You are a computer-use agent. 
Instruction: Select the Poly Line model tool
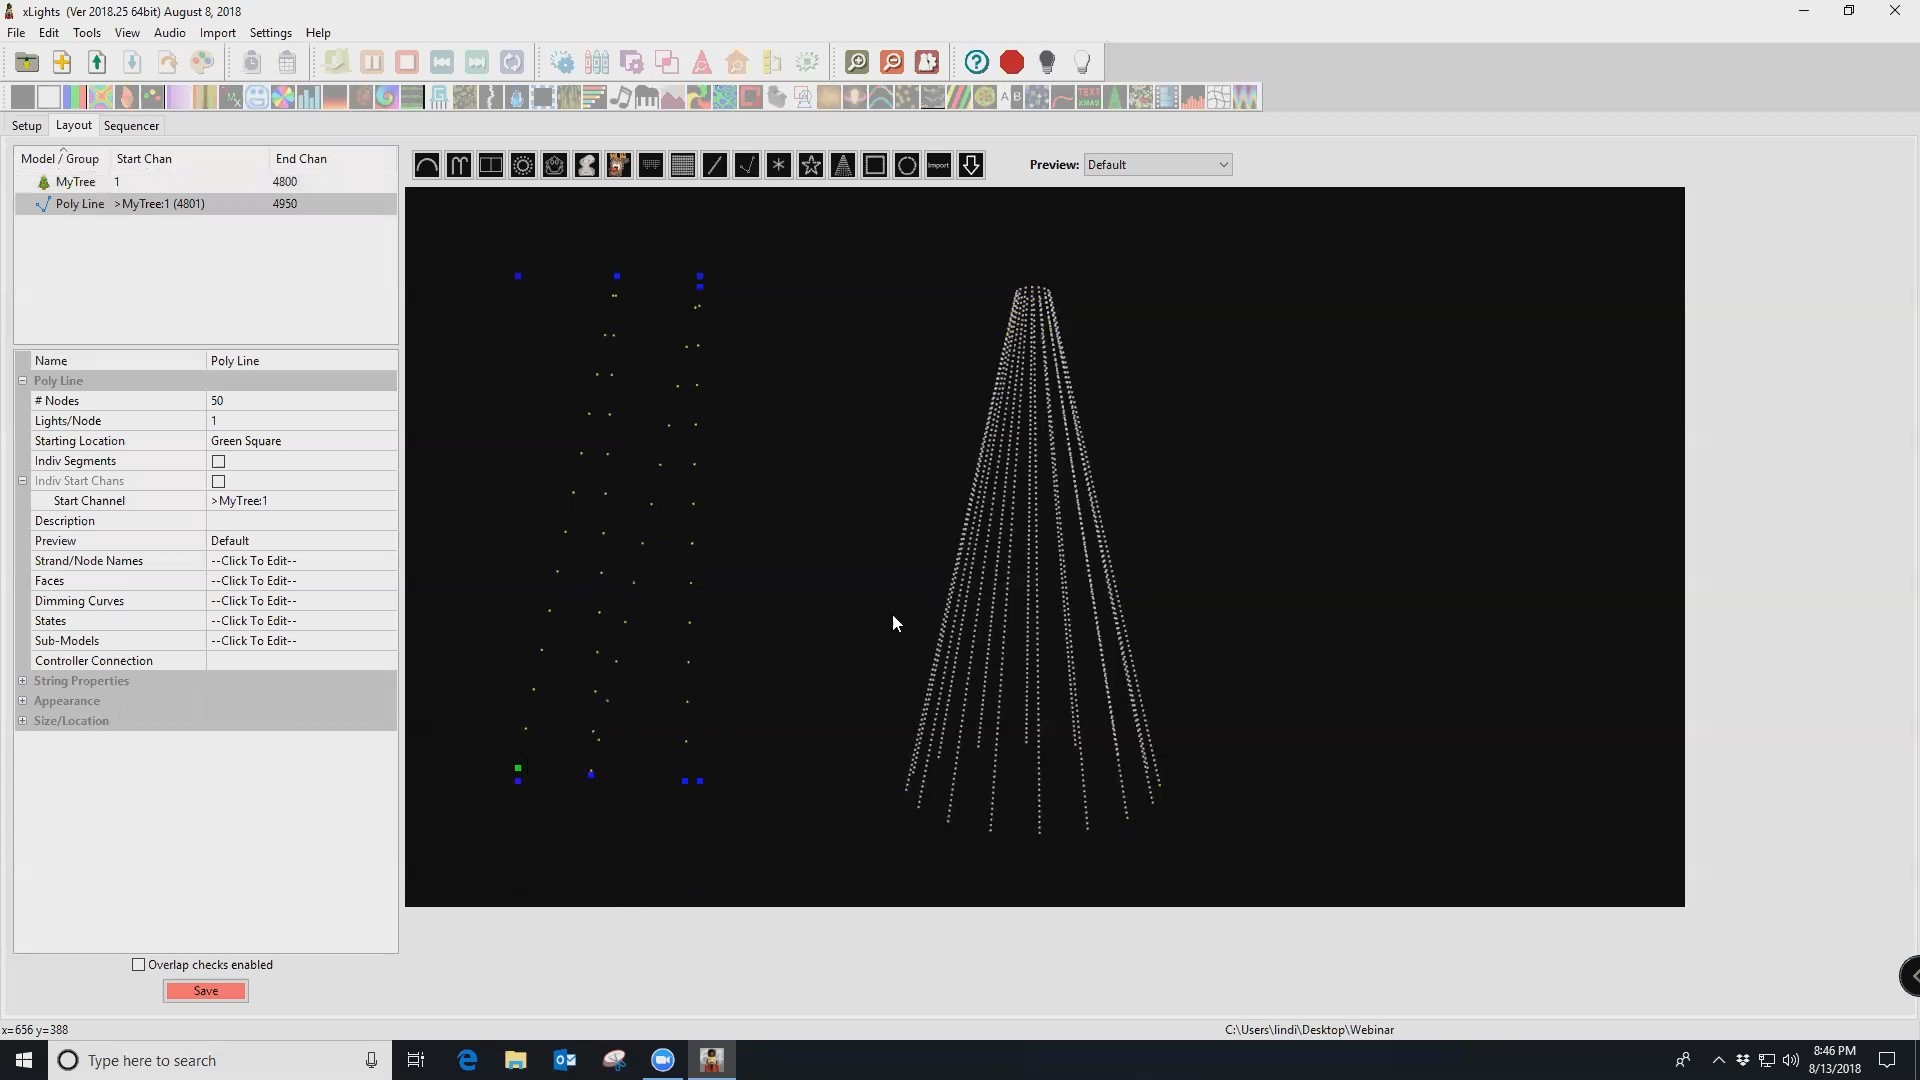[747, 165]
